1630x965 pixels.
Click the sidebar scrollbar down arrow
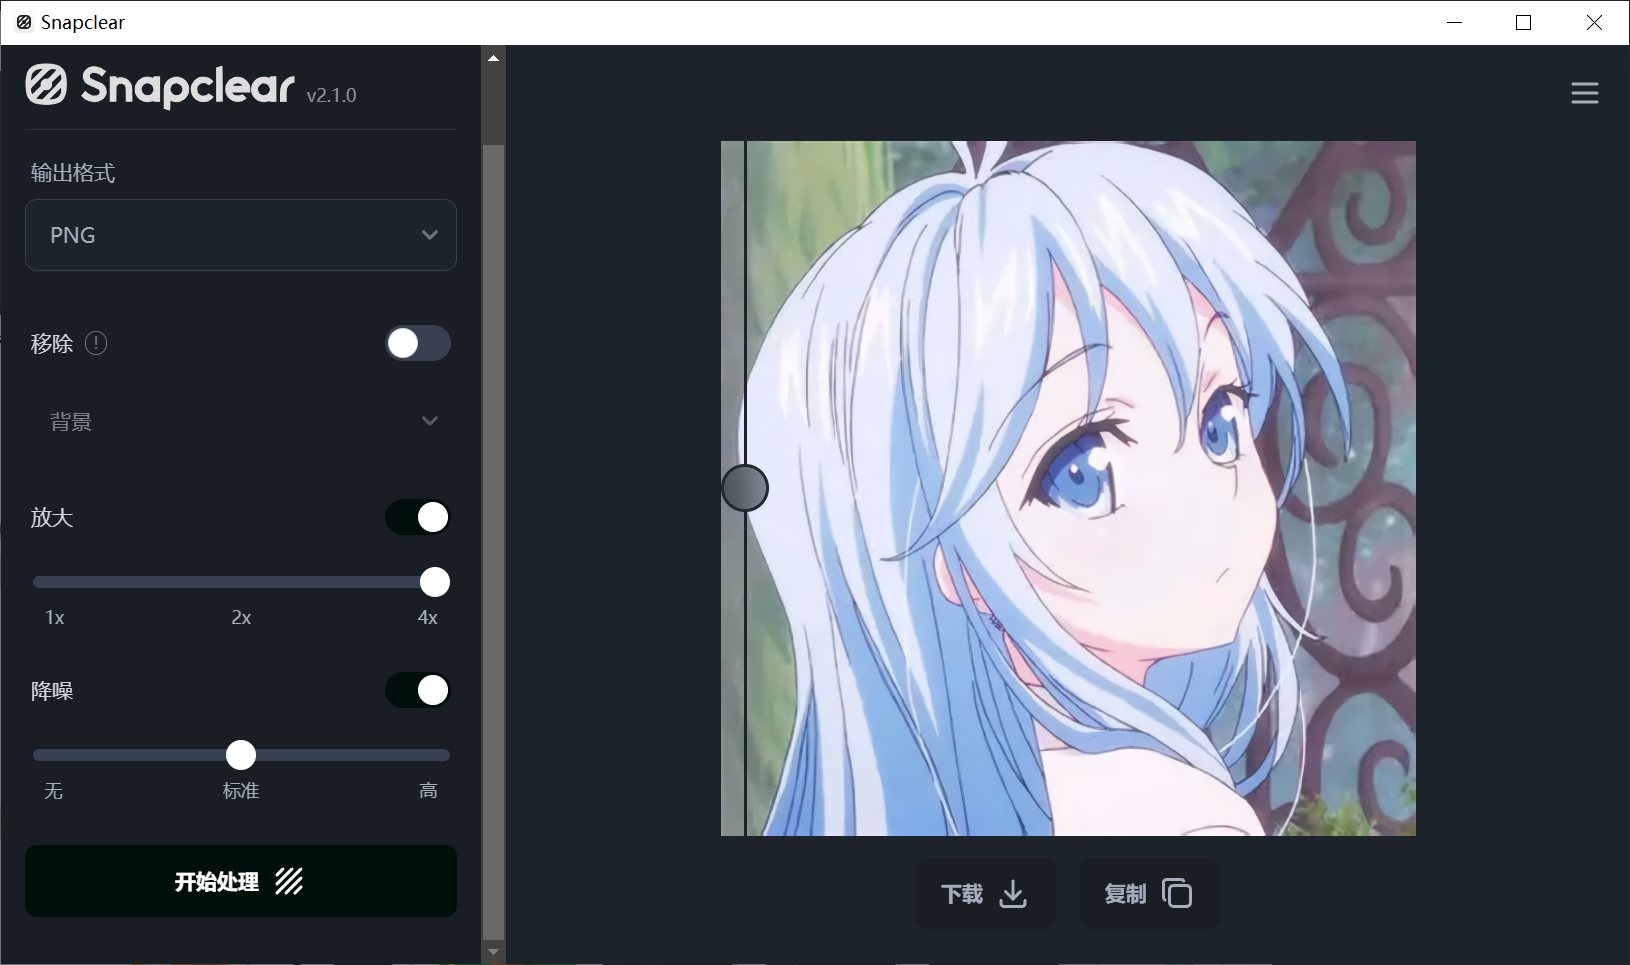point(493,952)
